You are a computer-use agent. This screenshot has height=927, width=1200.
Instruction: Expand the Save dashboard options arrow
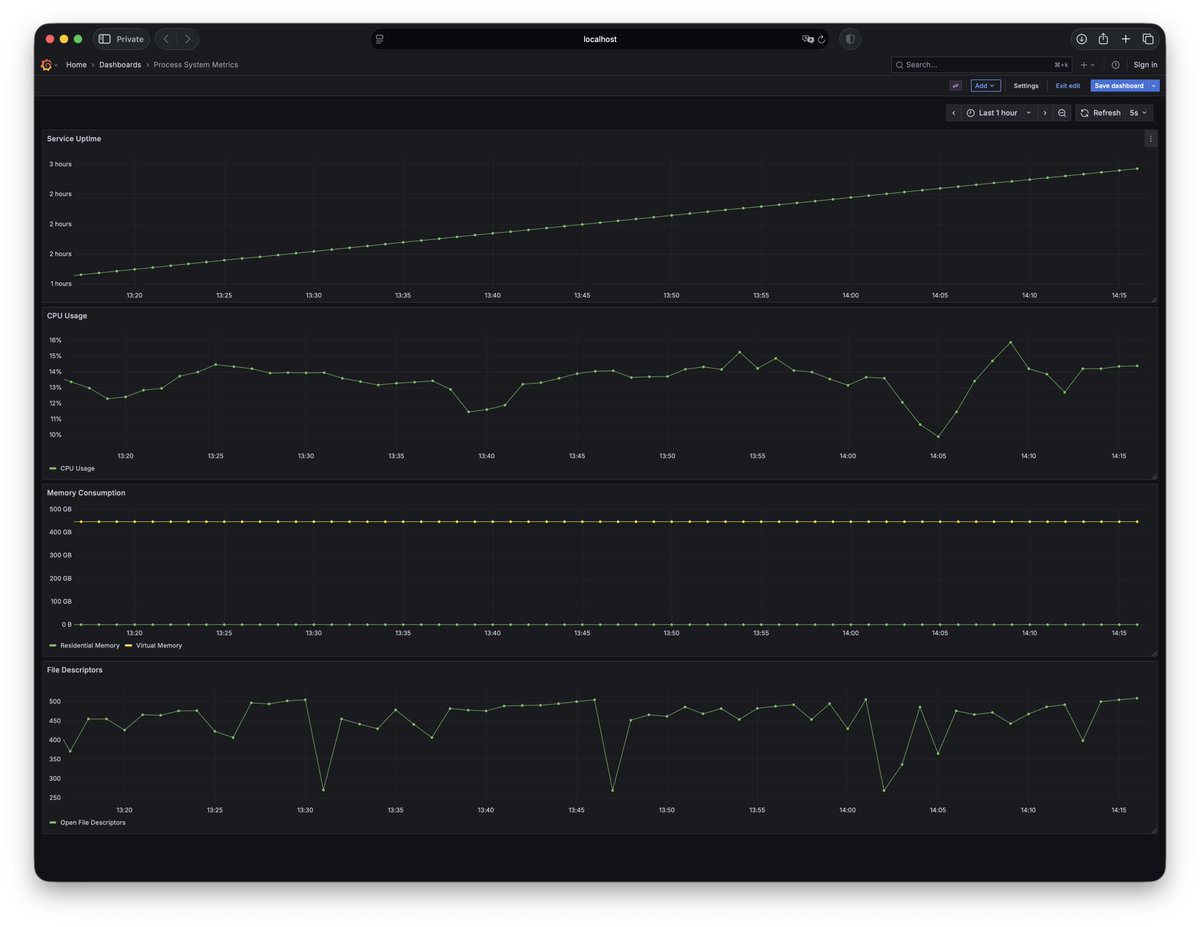pos(1154,86)
